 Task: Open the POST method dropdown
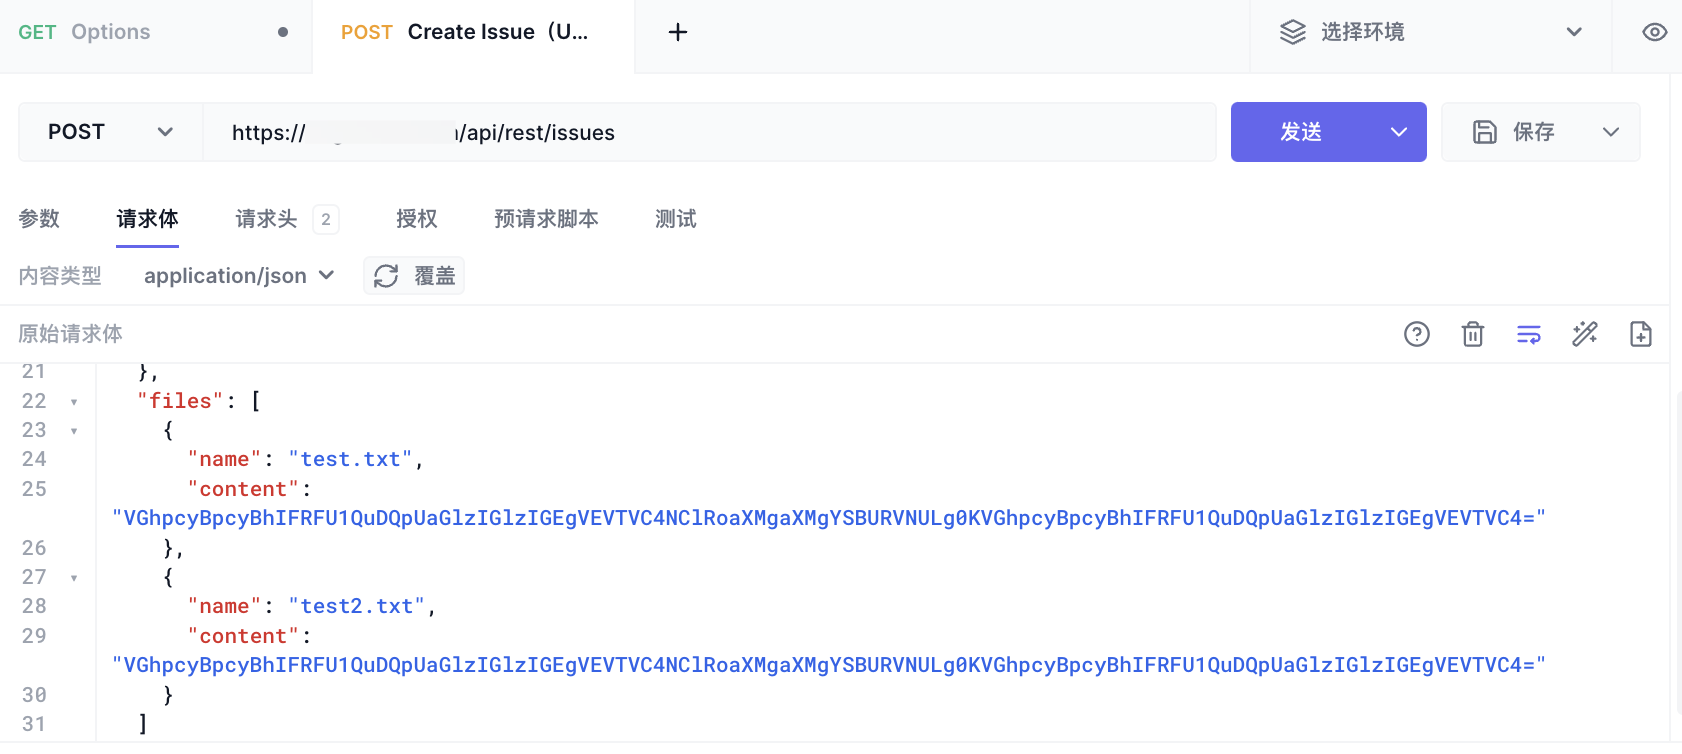(x=110, y=132)
